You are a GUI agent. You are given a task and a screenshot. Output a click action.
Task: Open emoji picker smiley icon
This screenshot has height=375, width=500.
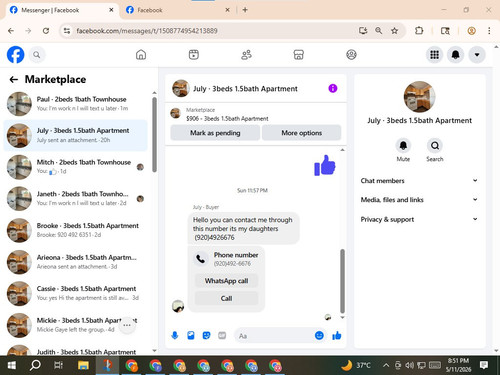(x=319, y=335)
